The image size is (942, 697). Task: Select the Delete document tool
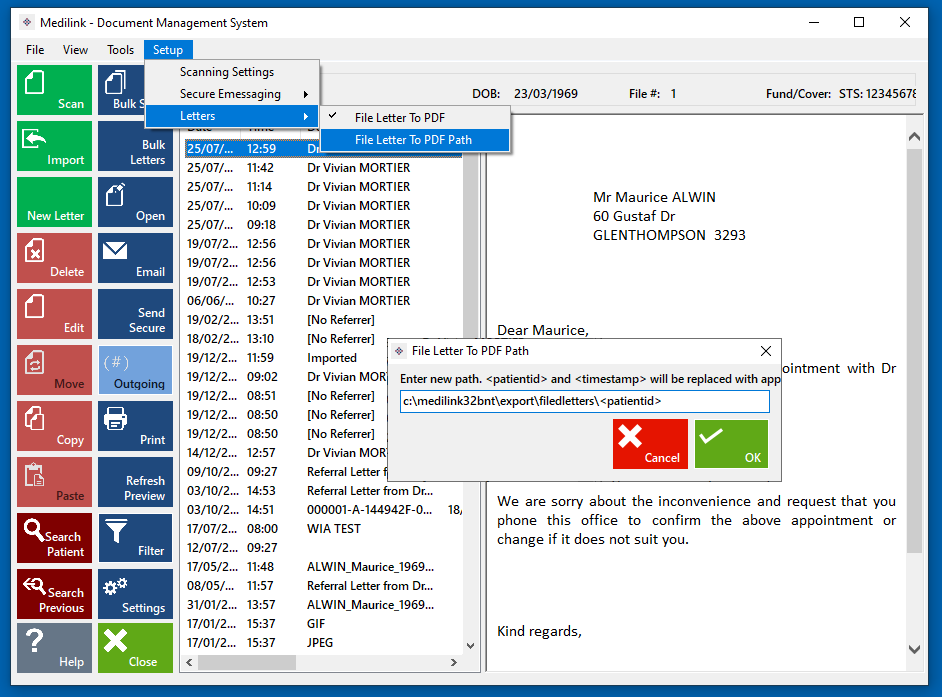54,258
